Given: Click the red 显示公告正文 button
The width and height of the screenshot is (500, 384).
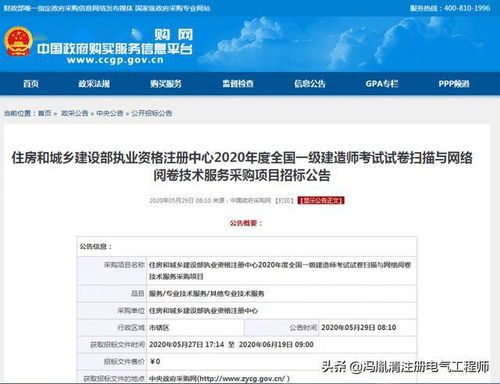Looking at the screenshot, I should tap(321, 200).
